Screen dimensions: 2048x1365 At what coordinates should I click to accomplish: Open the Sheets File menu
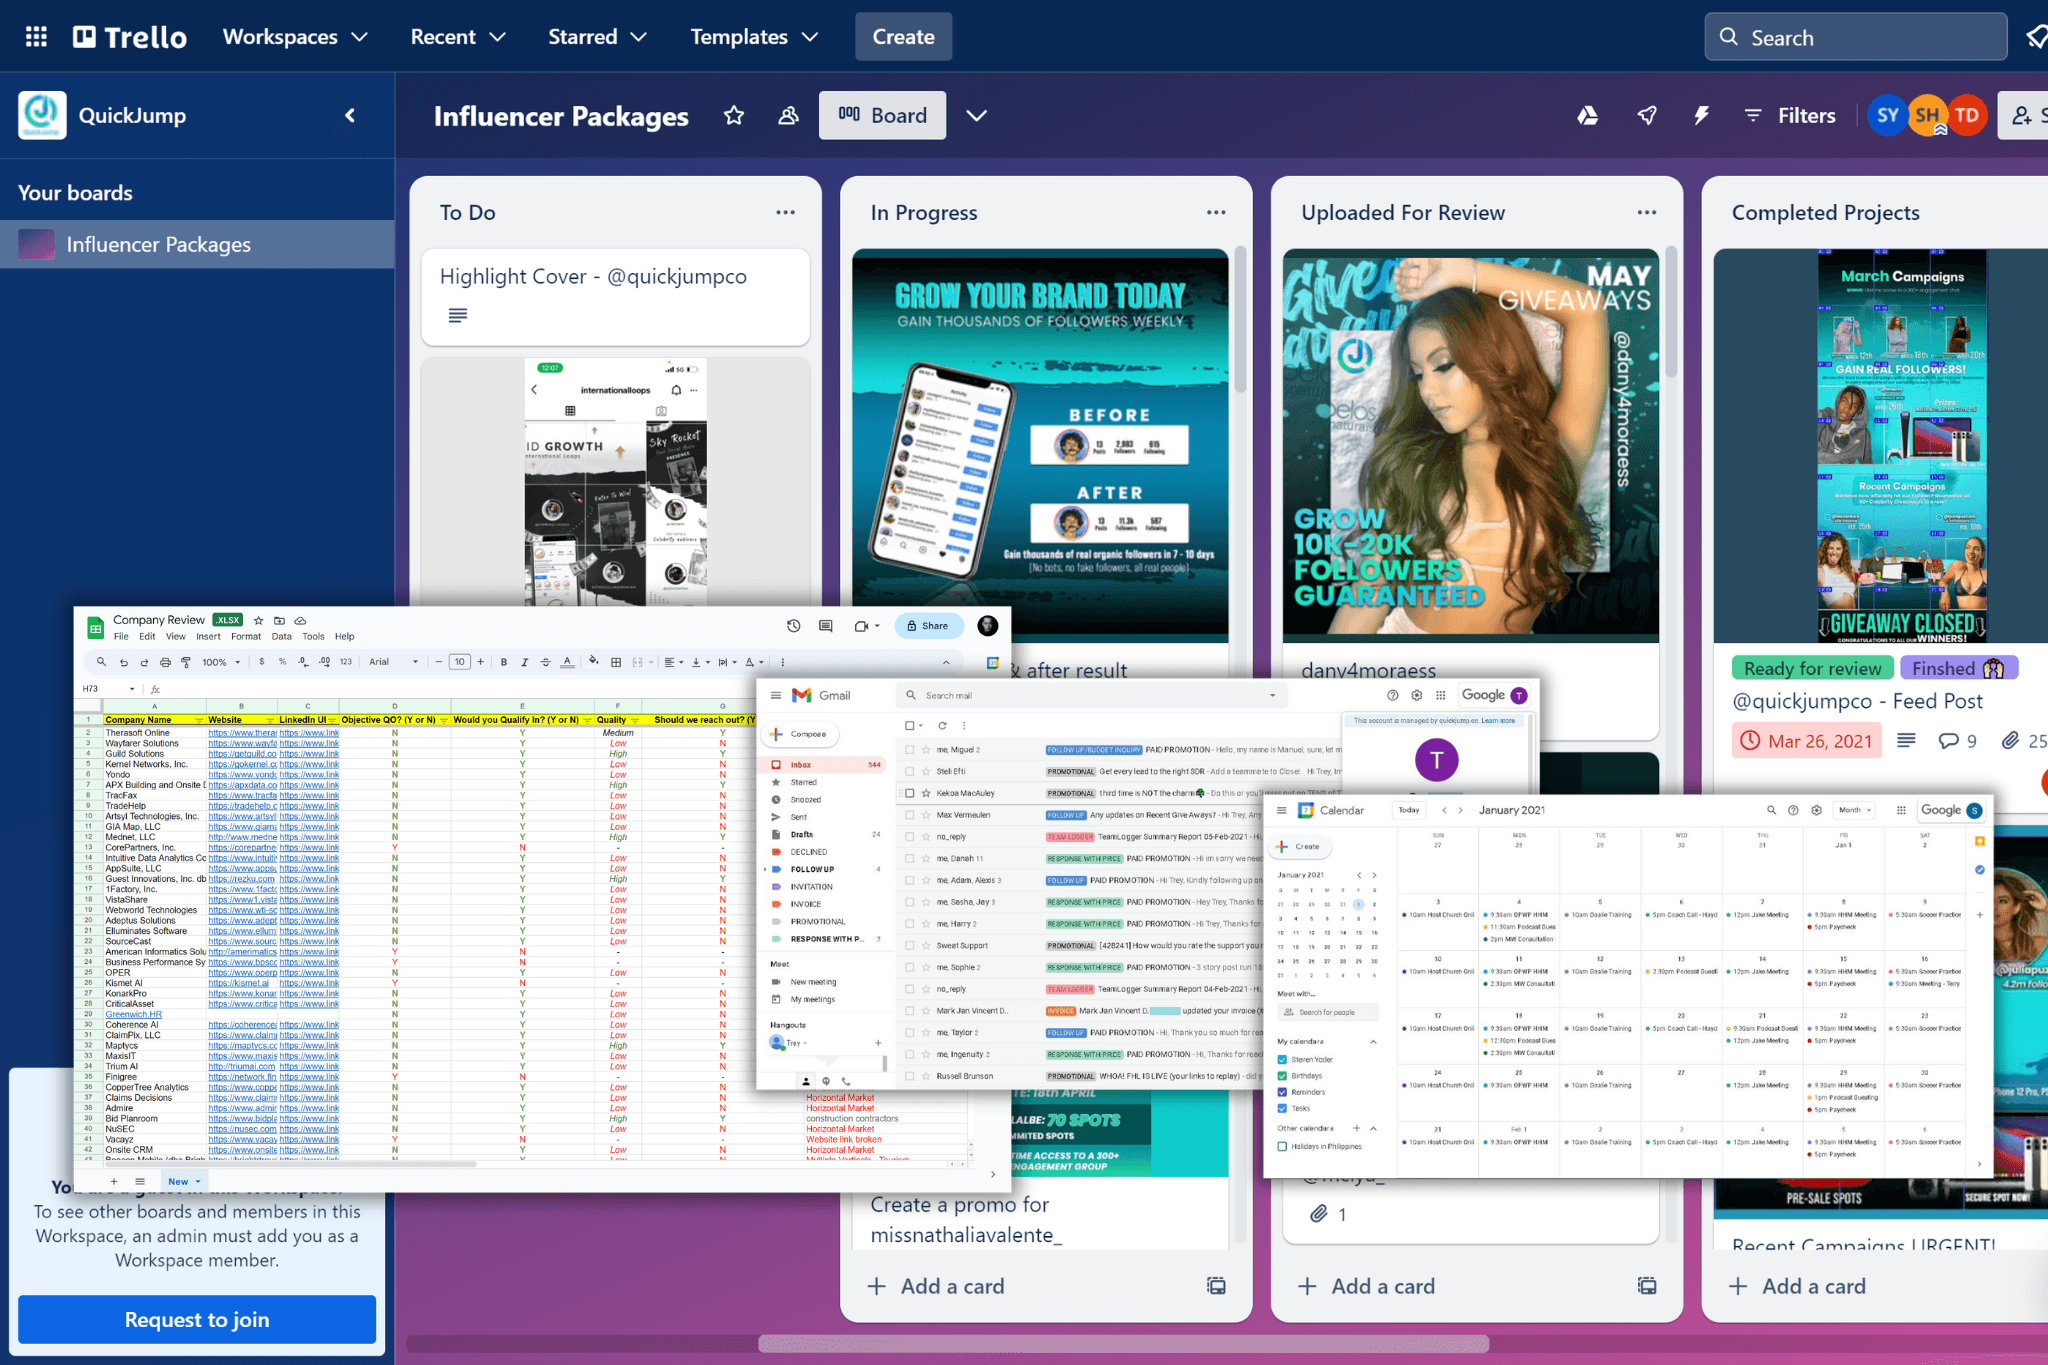[x=121, y=636]
